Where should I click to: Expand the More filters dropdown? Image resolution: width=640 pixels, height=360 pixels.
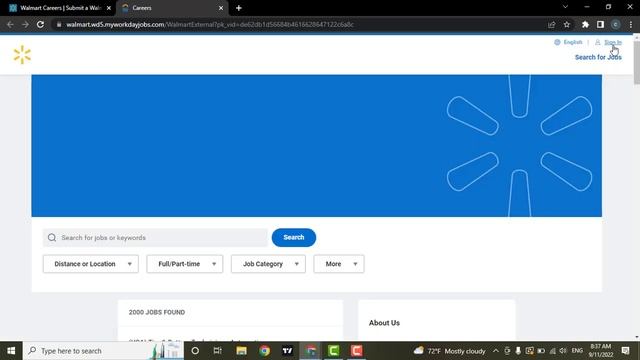click(x=339, y=264)
